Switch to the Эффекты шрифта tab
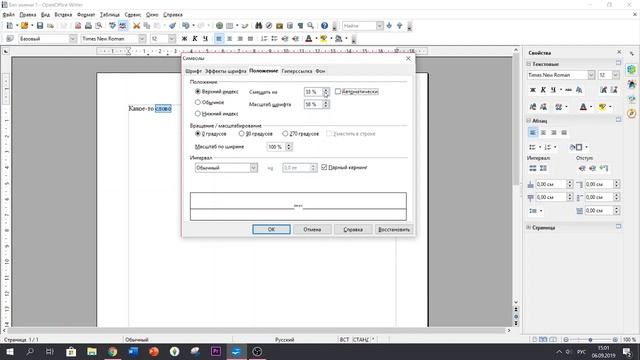 [x=225, y=71]
